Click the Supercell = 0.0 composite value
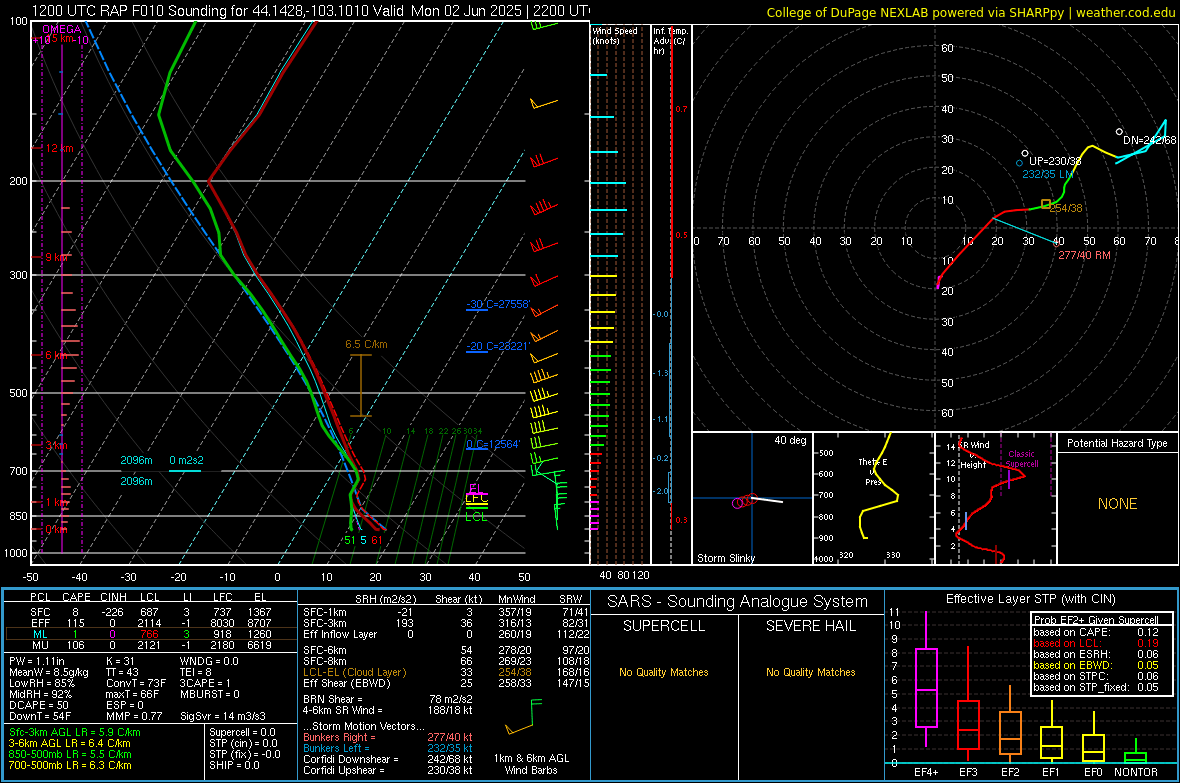Image resolution: width=1180 pixels, height=783 pixels. click(242, 732)
